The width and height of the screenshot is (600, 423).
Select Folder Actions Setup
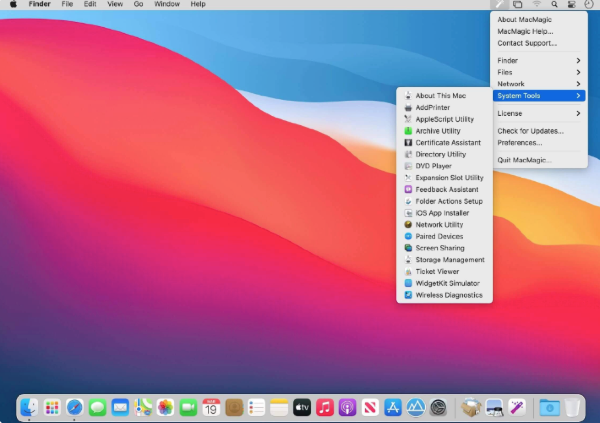tap(444, 201)
